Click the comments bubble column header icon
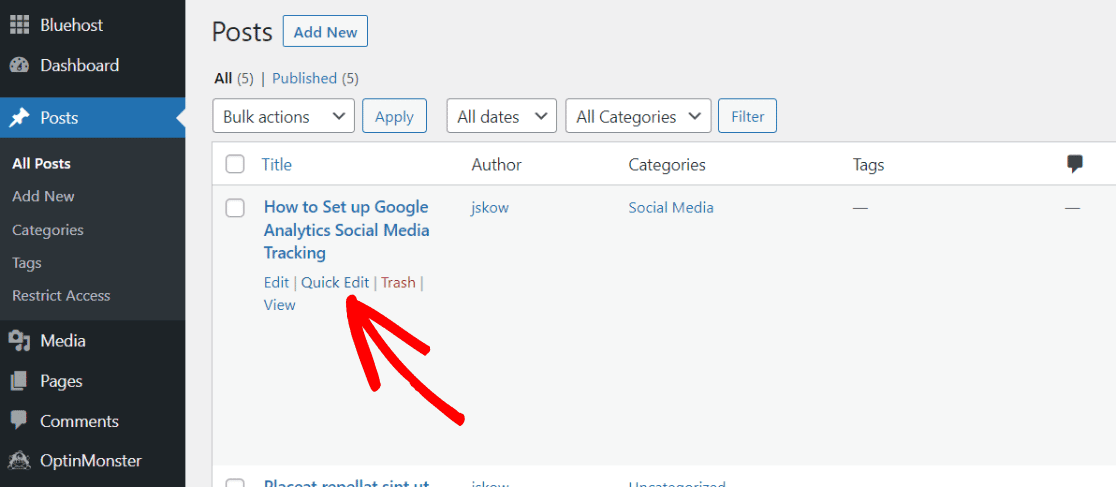Screen dimensions: 1116x487 (x=1075, y=164)
